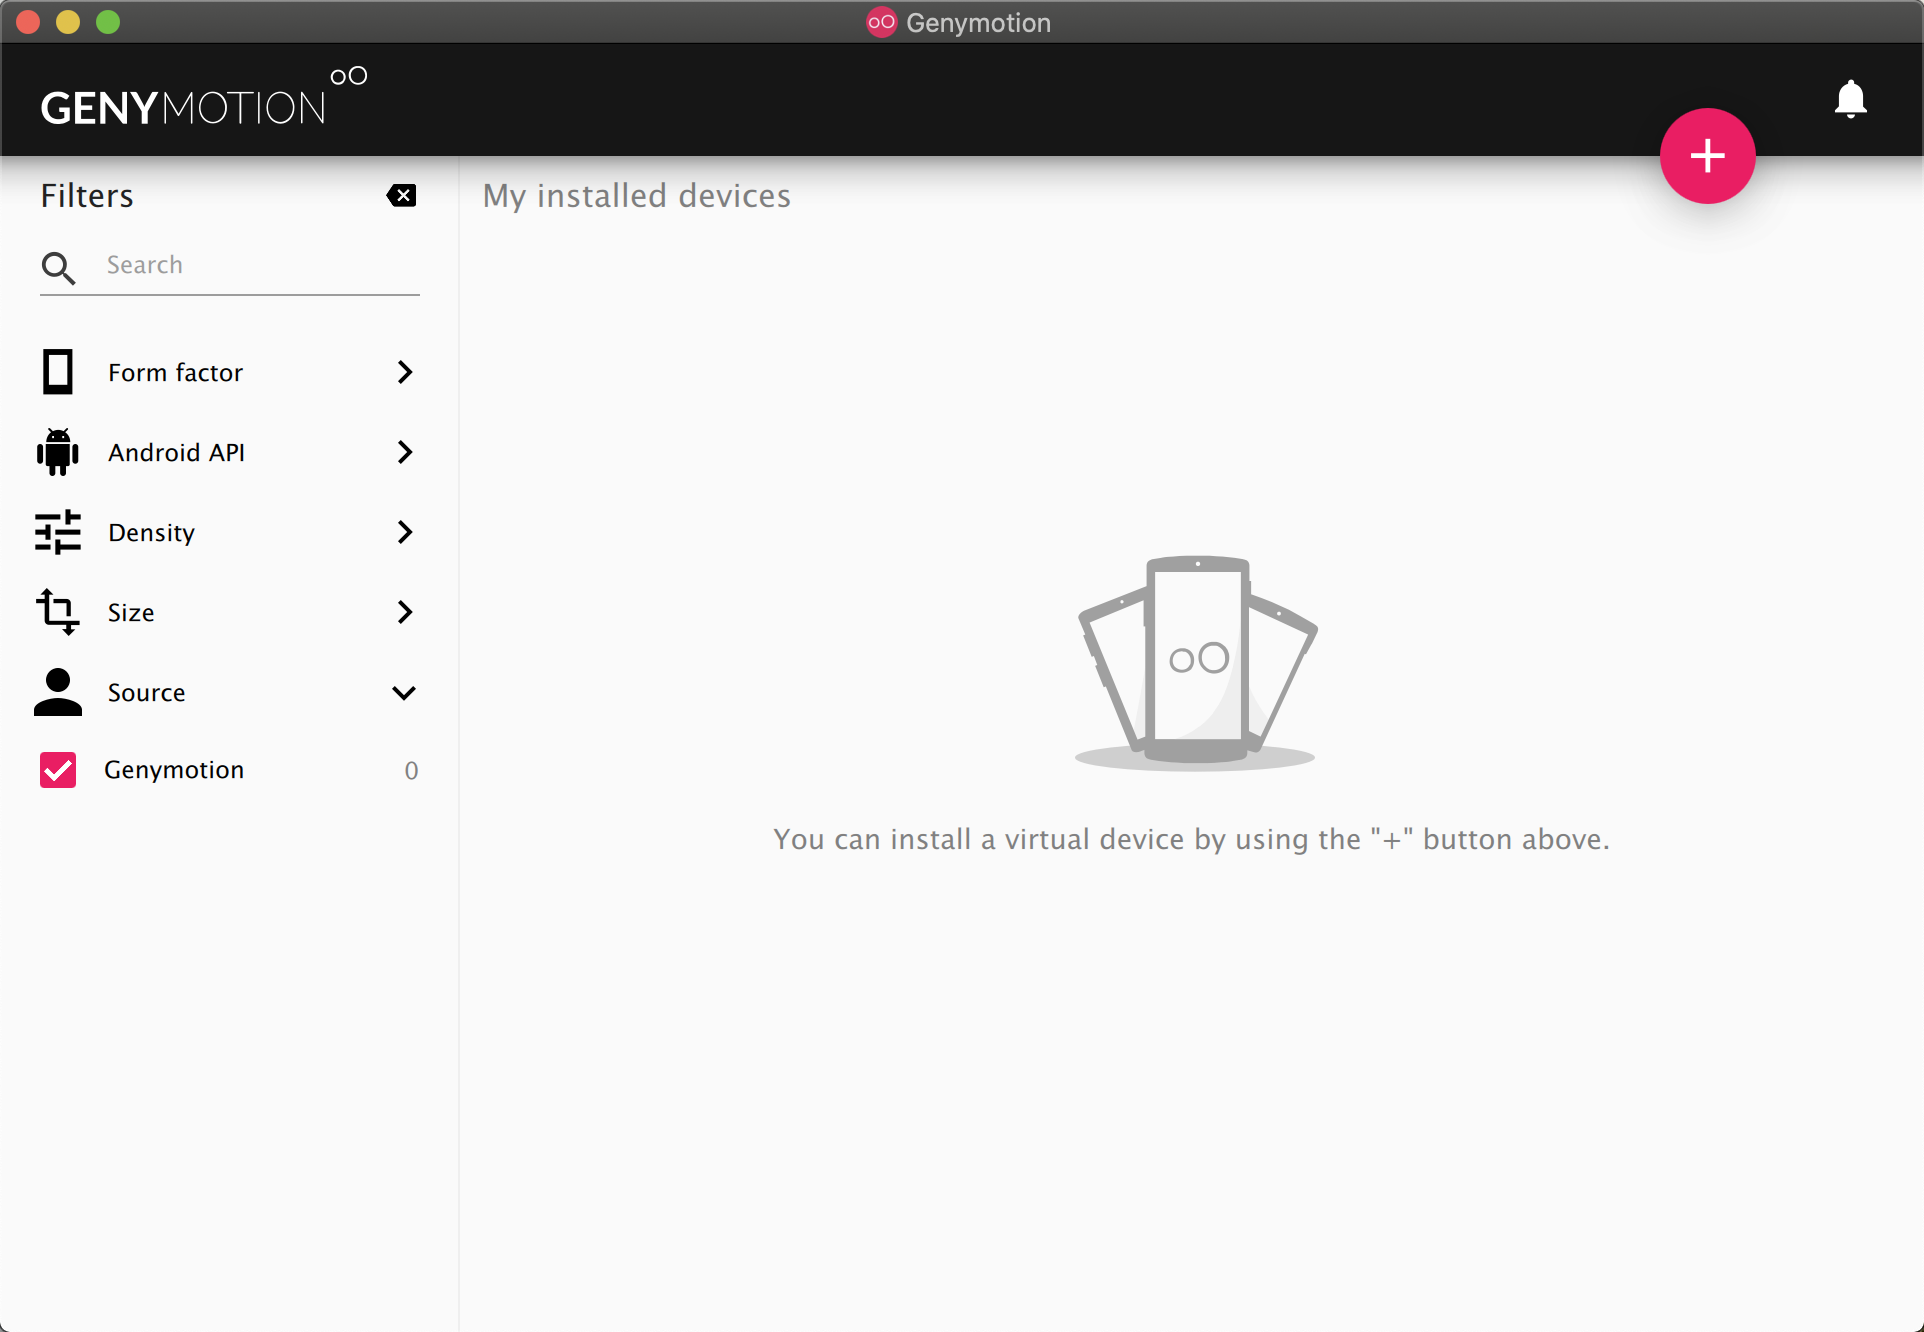Expand the Form factor chevron
The height and width of the screenshot is (1332, 1924).
405,372
